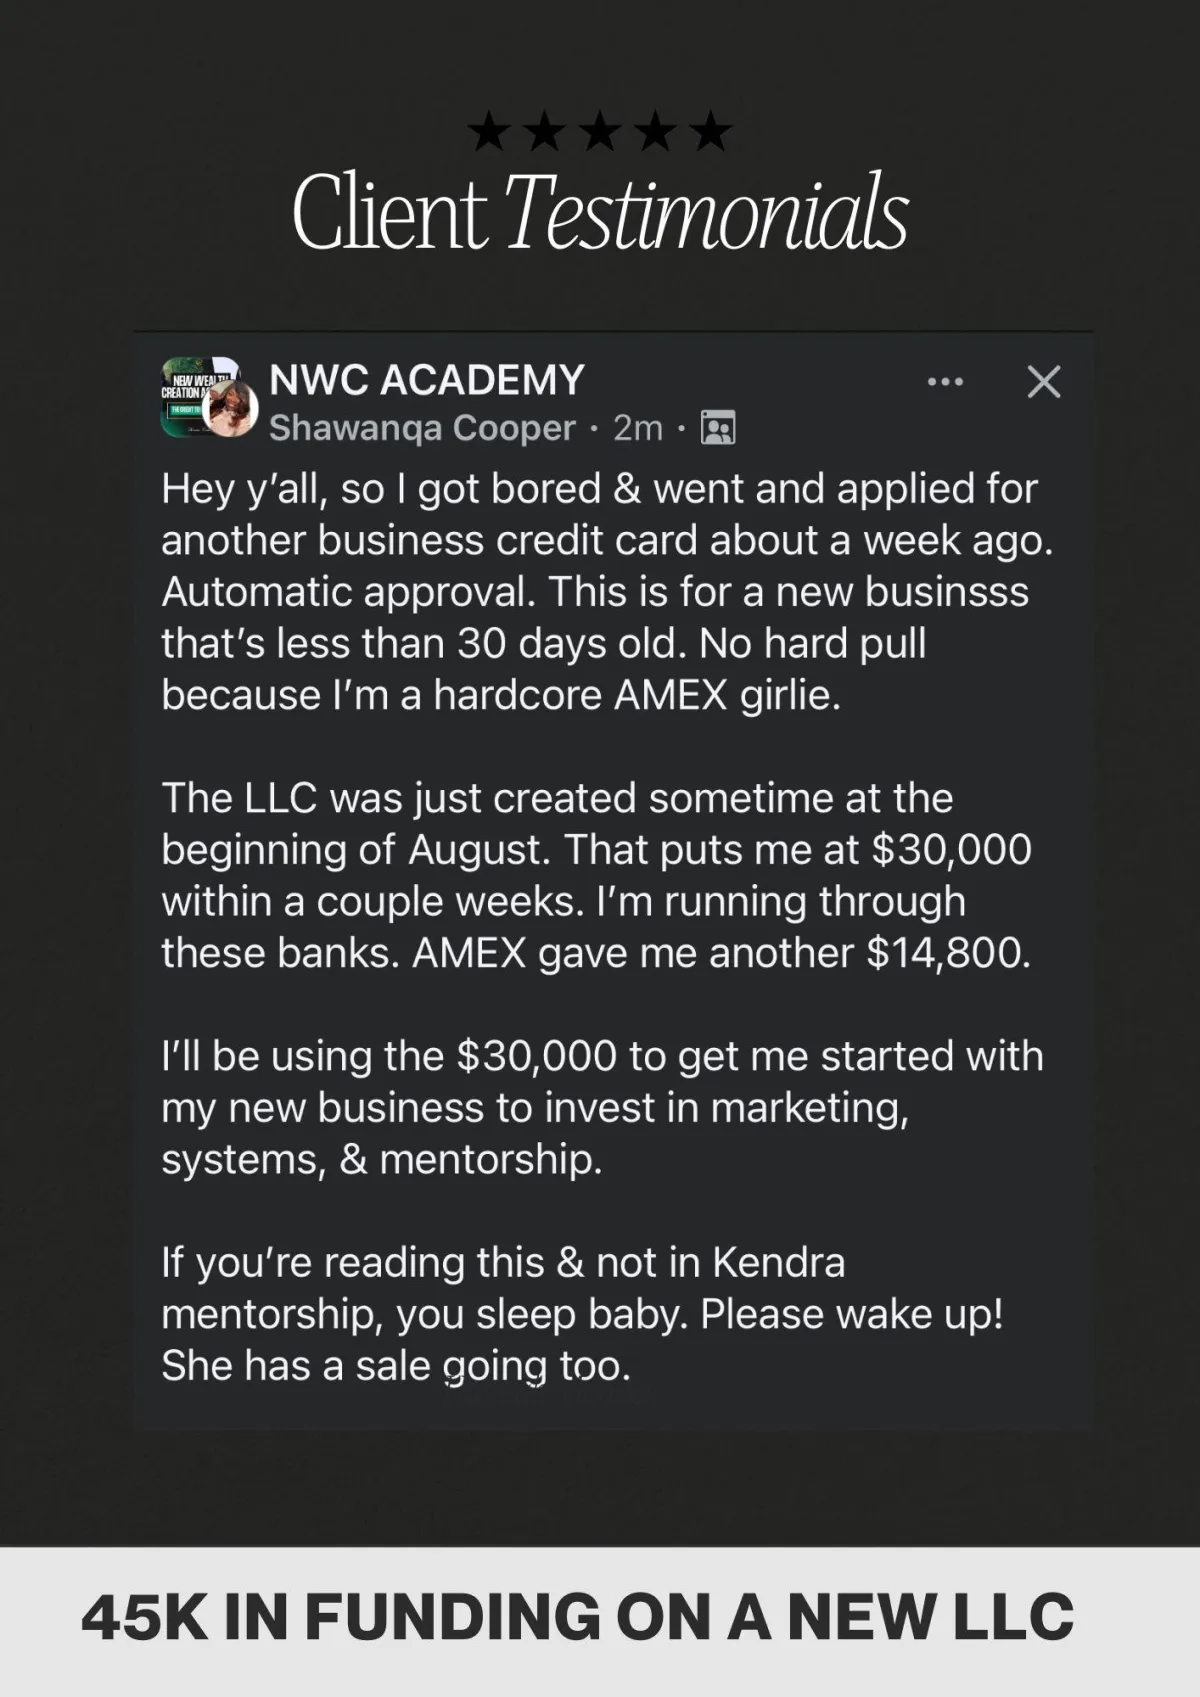Click the 2m post timestamp
This screenshot has height=1697, width=1200.
638,428
